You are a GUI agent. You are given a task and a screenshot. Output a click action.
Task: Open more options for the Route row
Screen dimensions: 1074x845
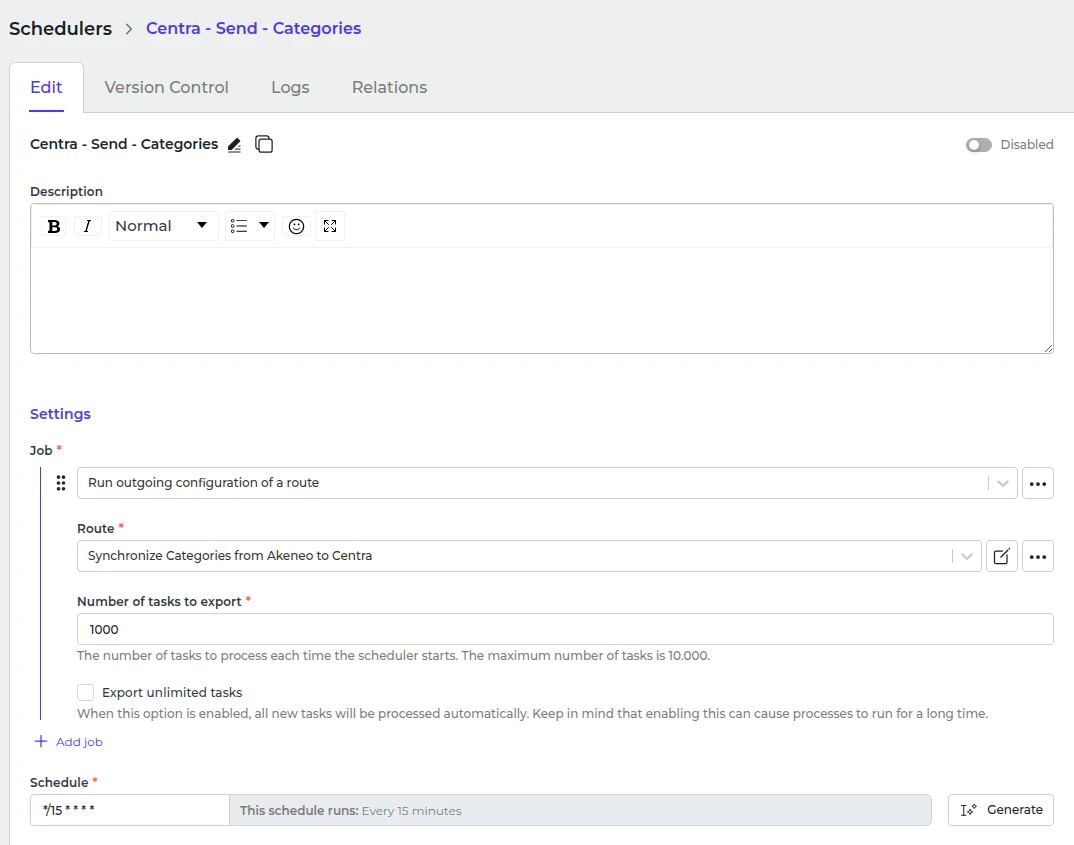coord(1038,556)
